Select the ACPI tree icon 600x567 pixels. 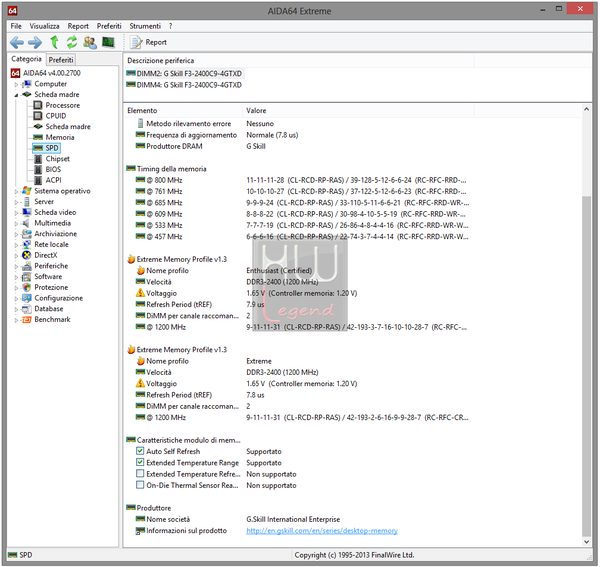[x=38, y=180]
